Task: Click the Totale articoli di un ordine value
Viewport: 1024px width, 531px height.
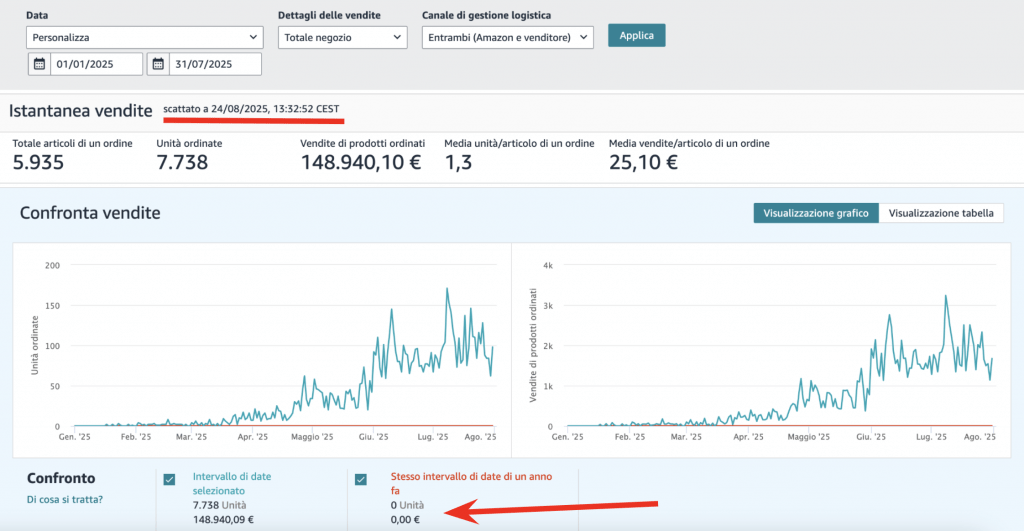Action: point(38,162)
